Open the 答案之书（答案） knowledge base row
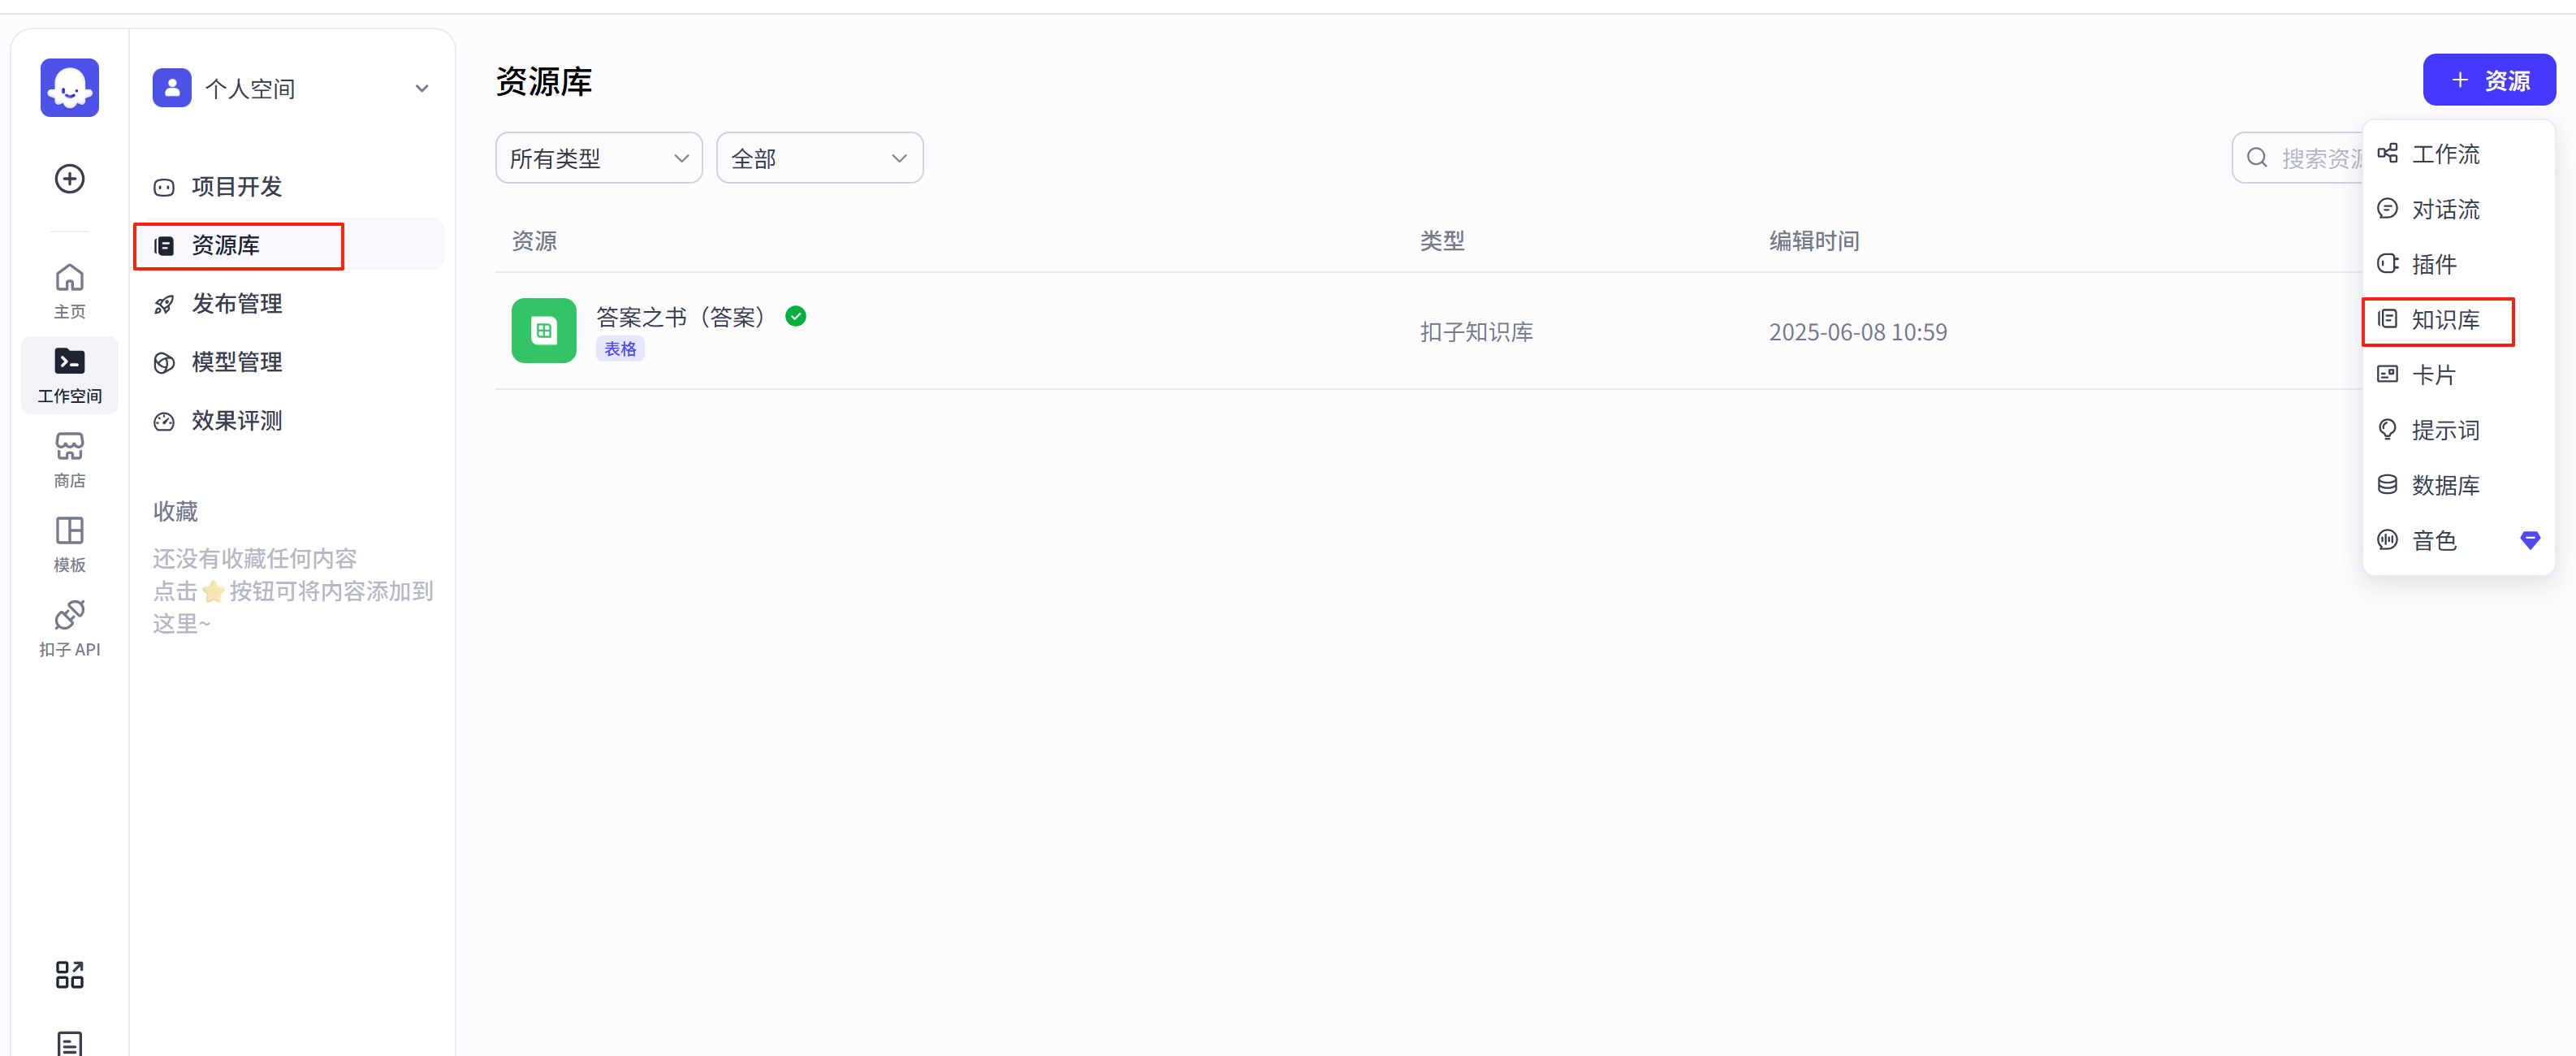 [x=680, y=318]
